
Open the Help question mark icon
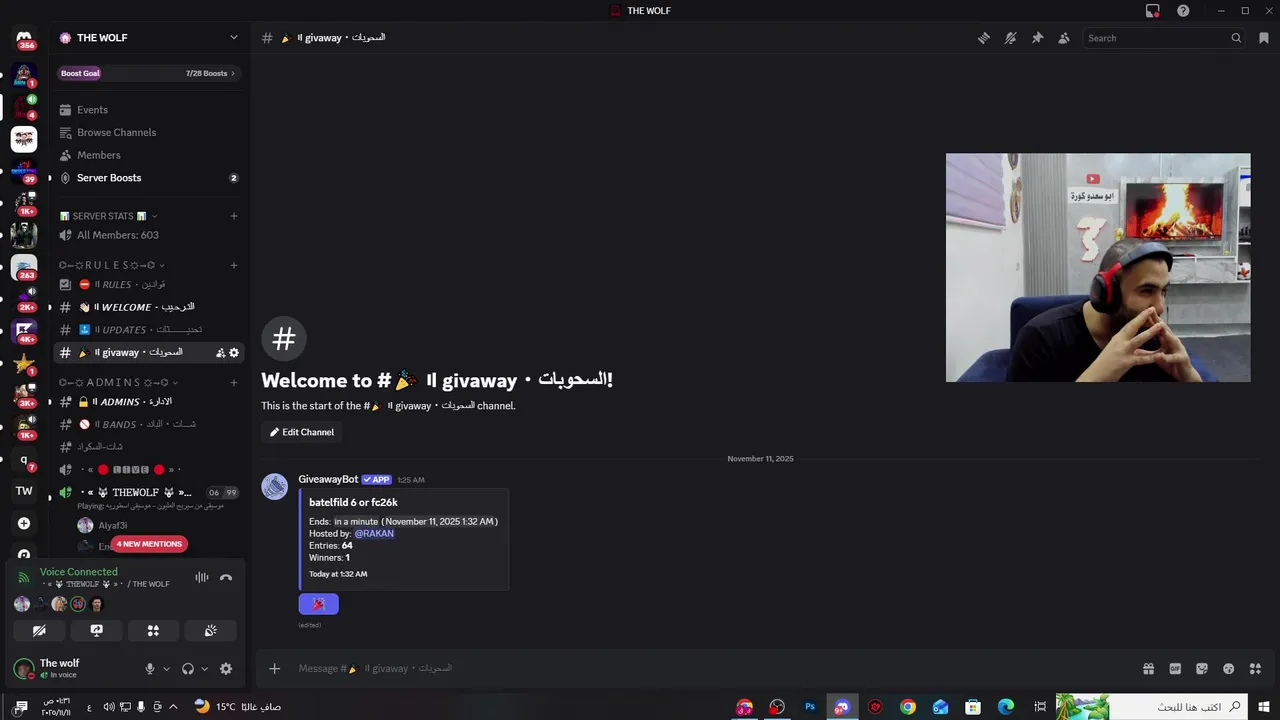coord(1183,10)
